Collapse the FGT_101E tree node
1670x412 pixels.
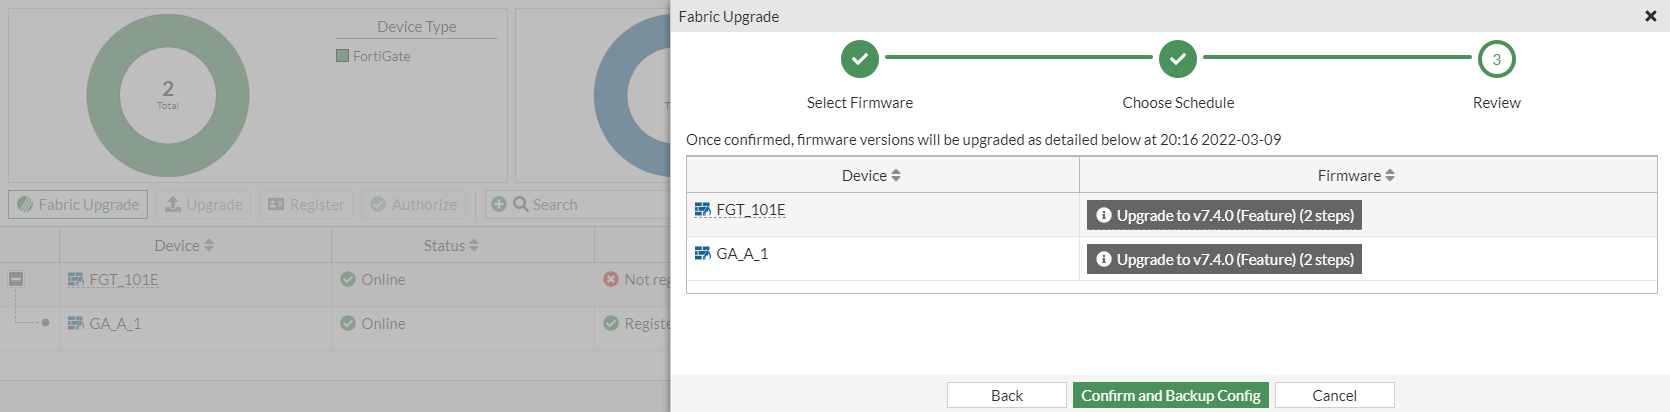[x=16, y=280]
